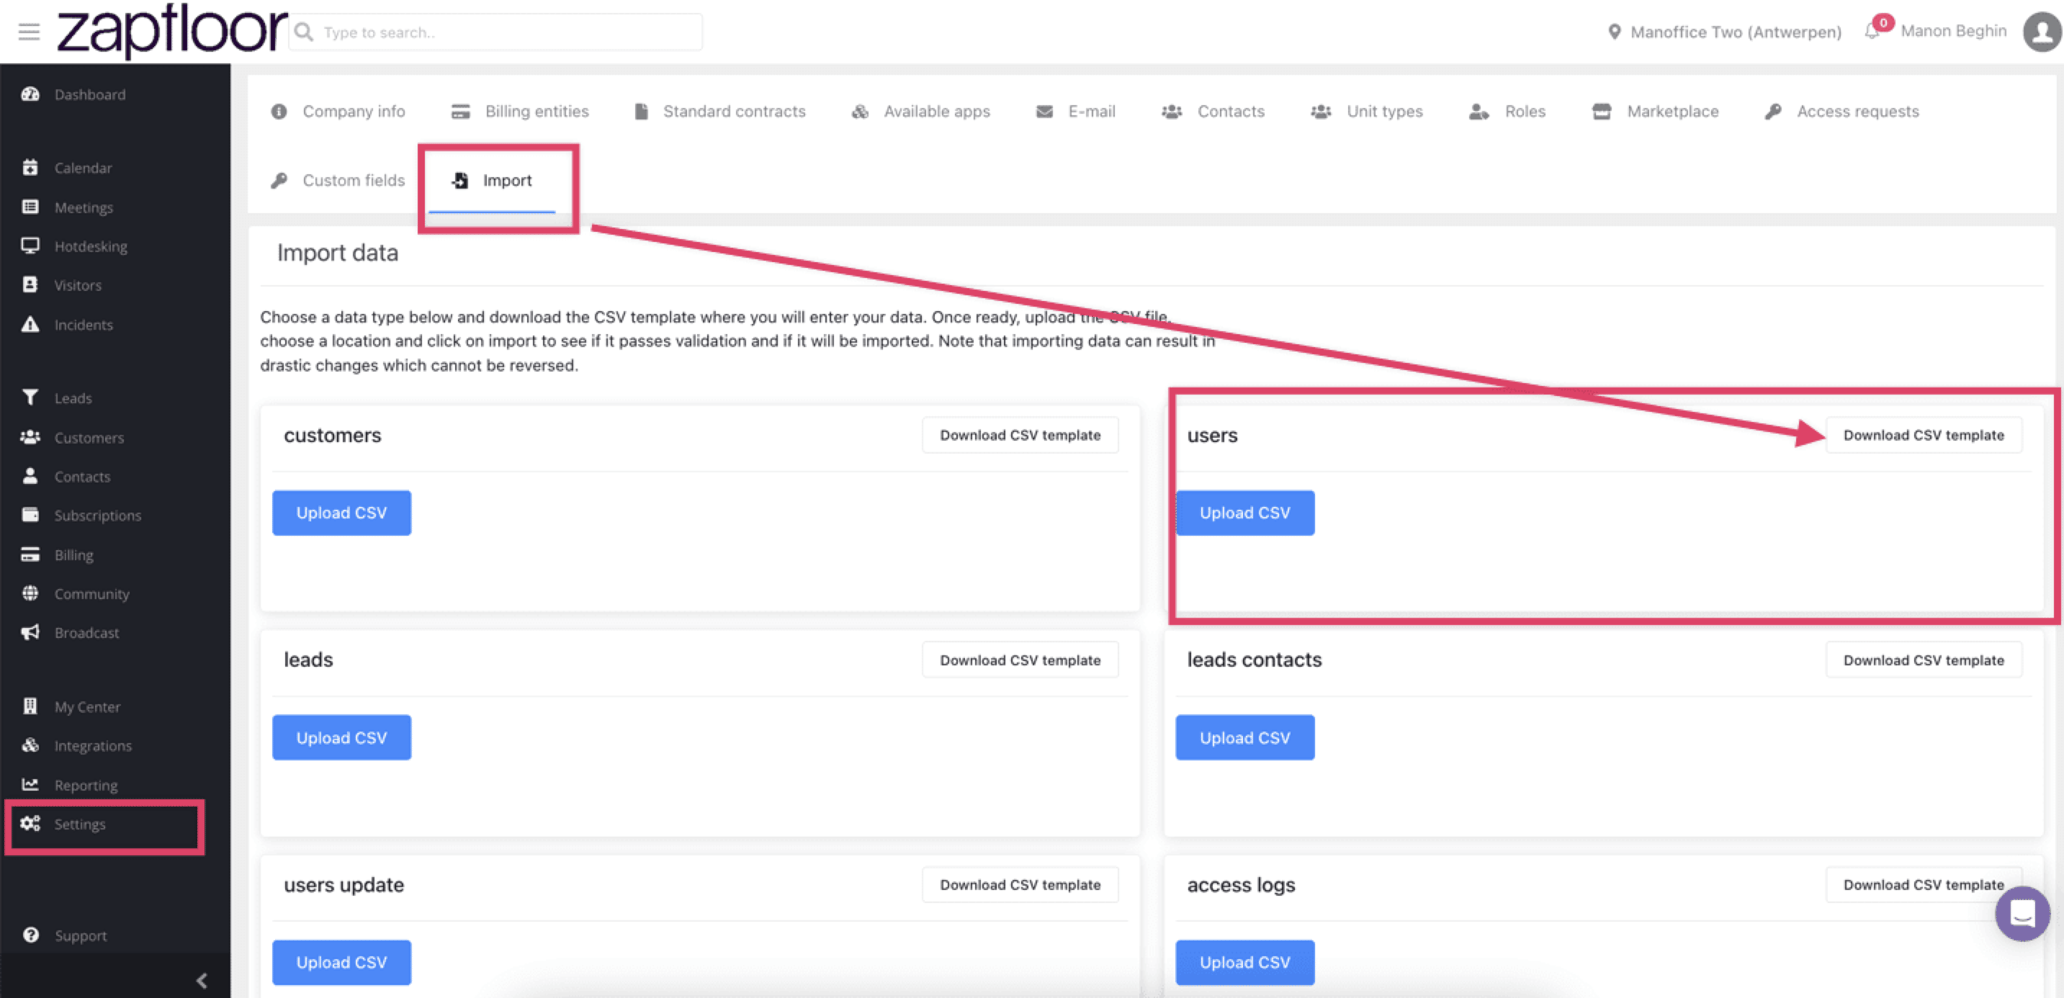2064x998 pixels.
Task: Switch to the Marketplace tab
Action: pos(1656,111)
